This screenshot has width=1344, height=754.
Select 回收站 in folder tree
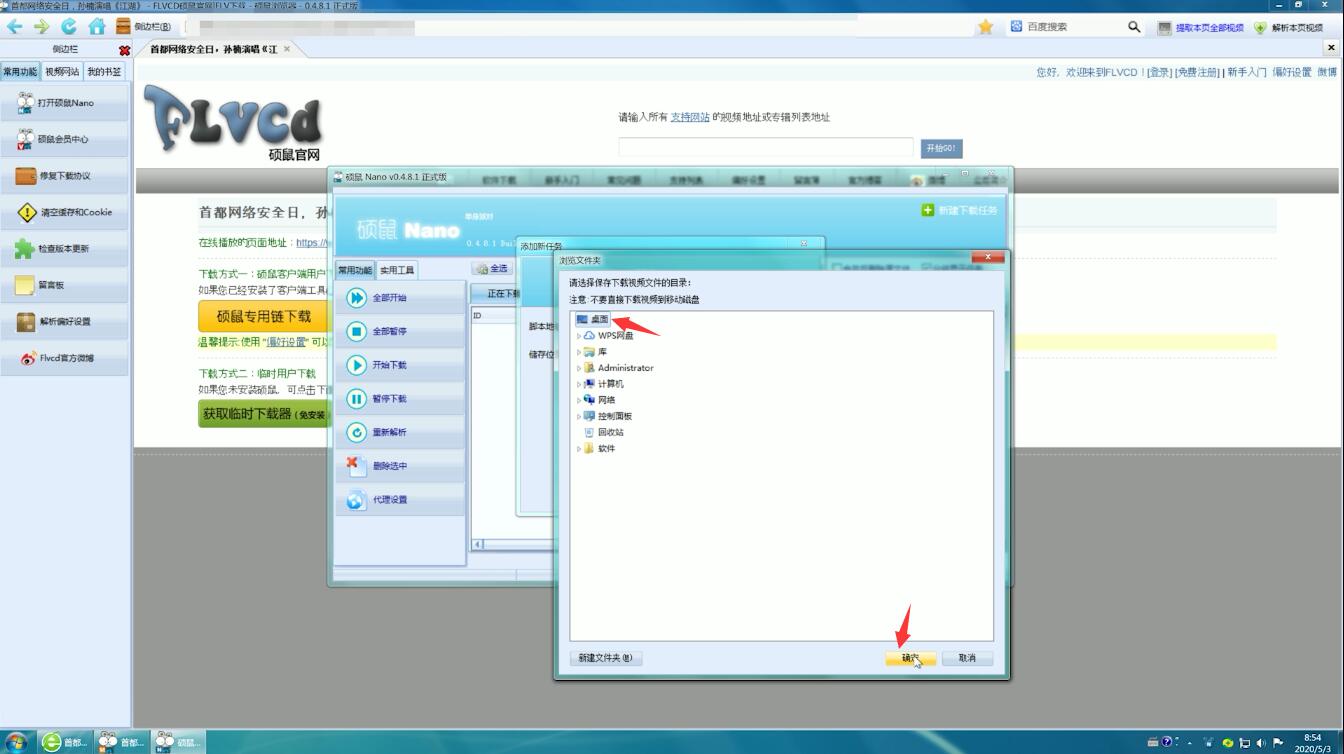click(604, 432)
